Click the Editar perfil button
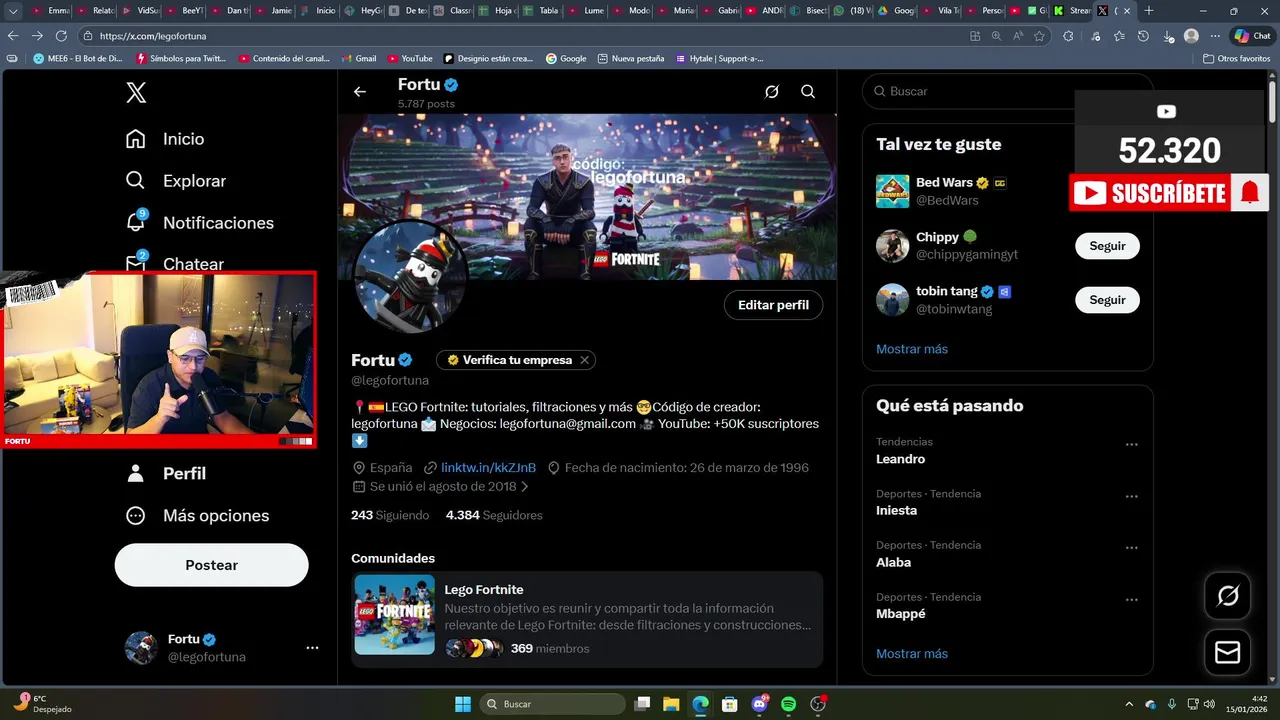This screenshot has height=720, width=1280. tap(773, 305)
